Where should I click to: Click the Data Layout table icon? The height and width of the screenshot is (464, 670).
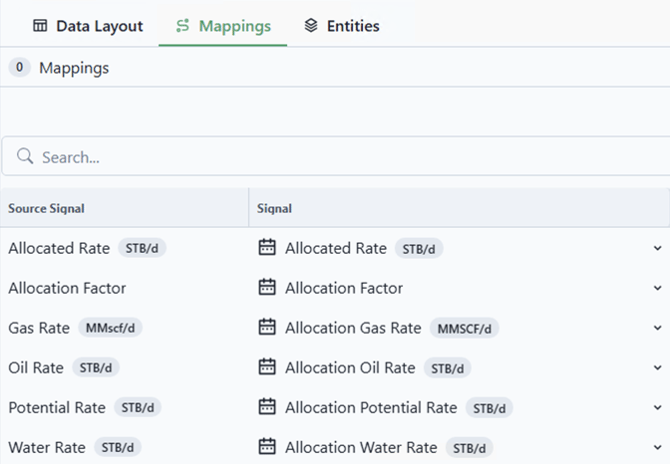pyautogui.click(x=40, y=26)
